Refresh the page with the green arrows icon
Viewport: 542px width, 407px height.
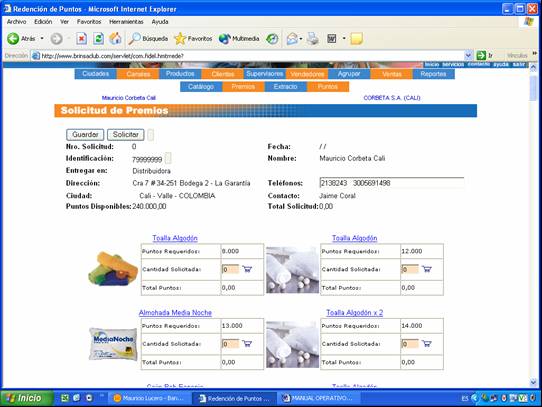click(x=99, y=39)
